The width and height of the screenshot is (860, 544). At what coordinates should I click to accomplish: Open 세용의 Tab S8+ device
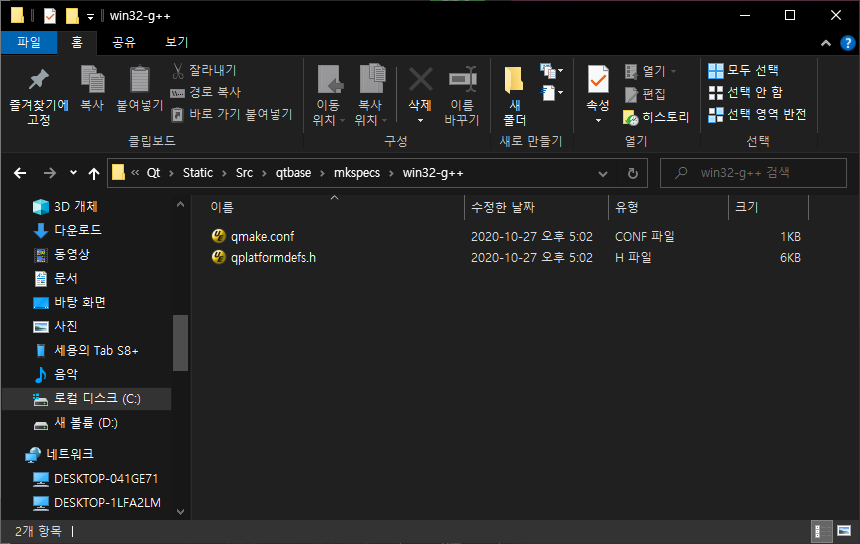pos(86,350)
